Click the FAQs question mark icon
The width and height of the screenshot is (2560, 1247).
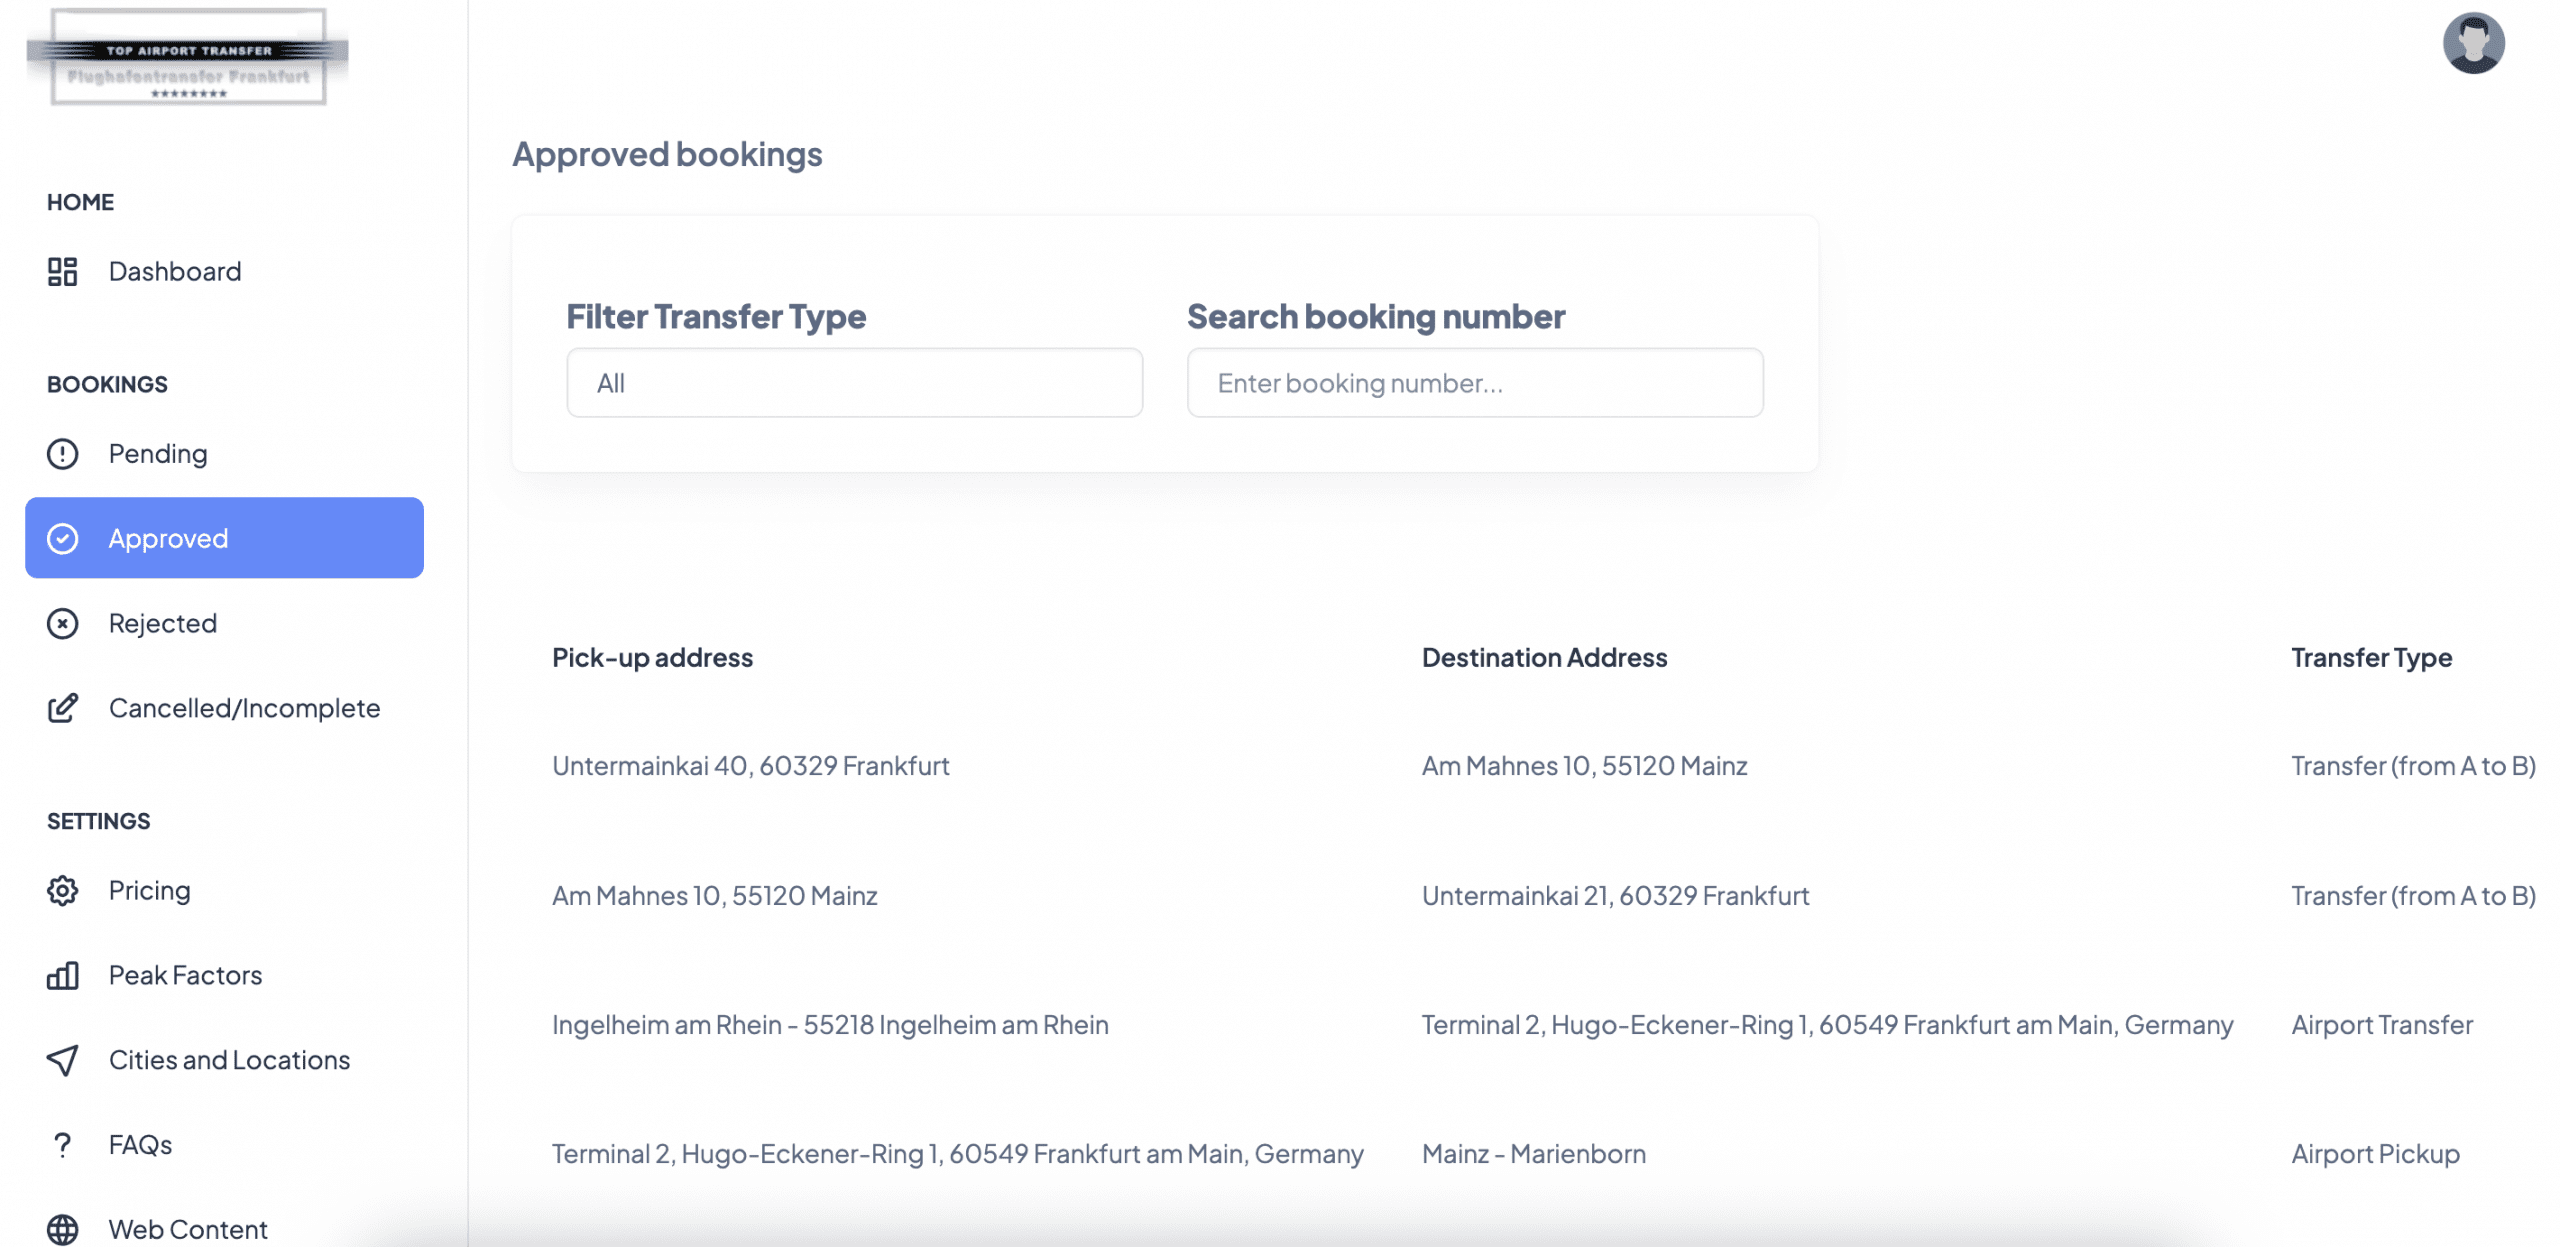pyautogui.click(x=62, y=1144)
